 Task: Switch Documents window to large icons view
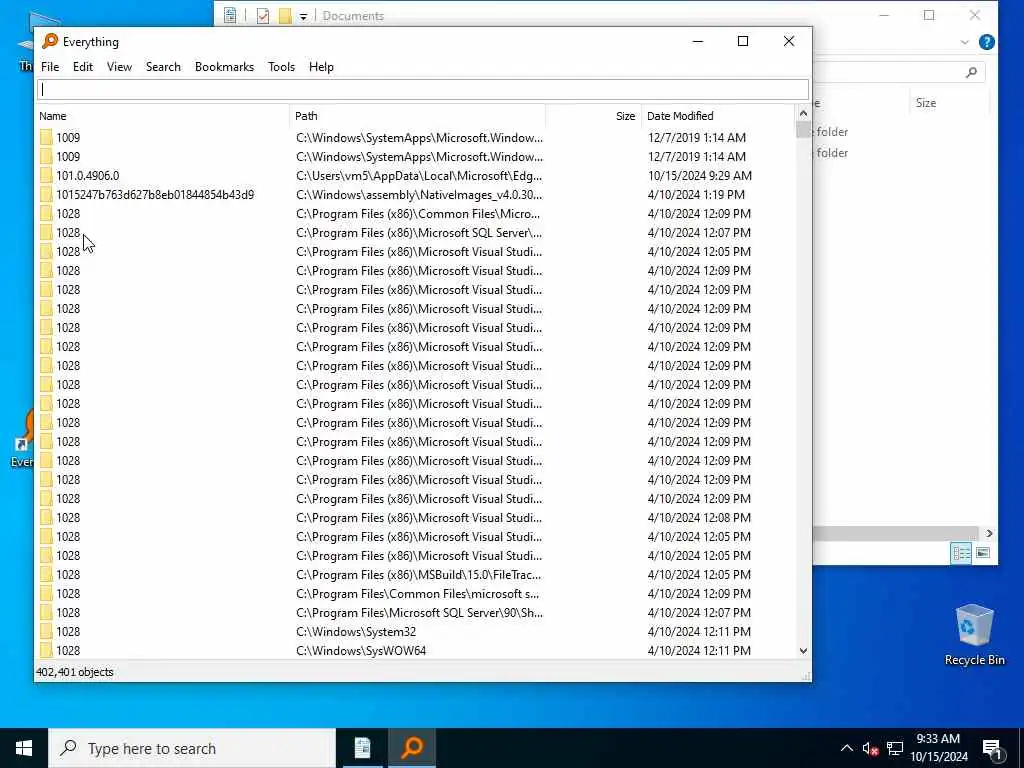coord(982,553)
